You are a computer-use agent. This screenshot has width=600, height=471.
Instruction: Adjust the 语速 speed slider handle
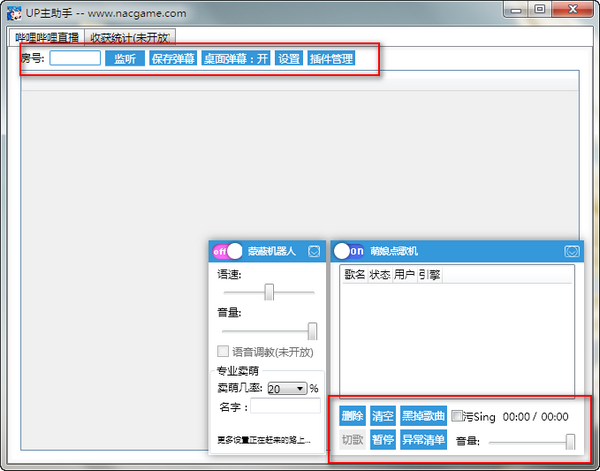[269, 292]
